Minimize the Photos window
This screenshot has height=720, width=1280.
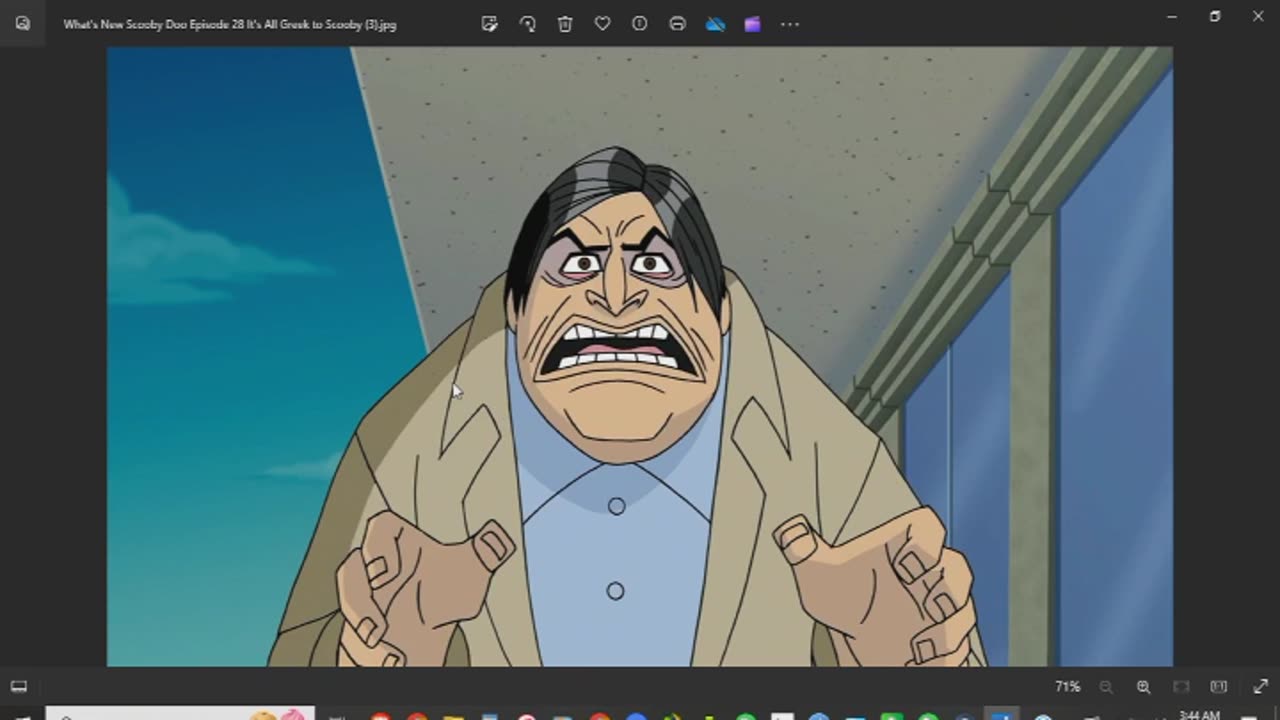[1172, 17]
